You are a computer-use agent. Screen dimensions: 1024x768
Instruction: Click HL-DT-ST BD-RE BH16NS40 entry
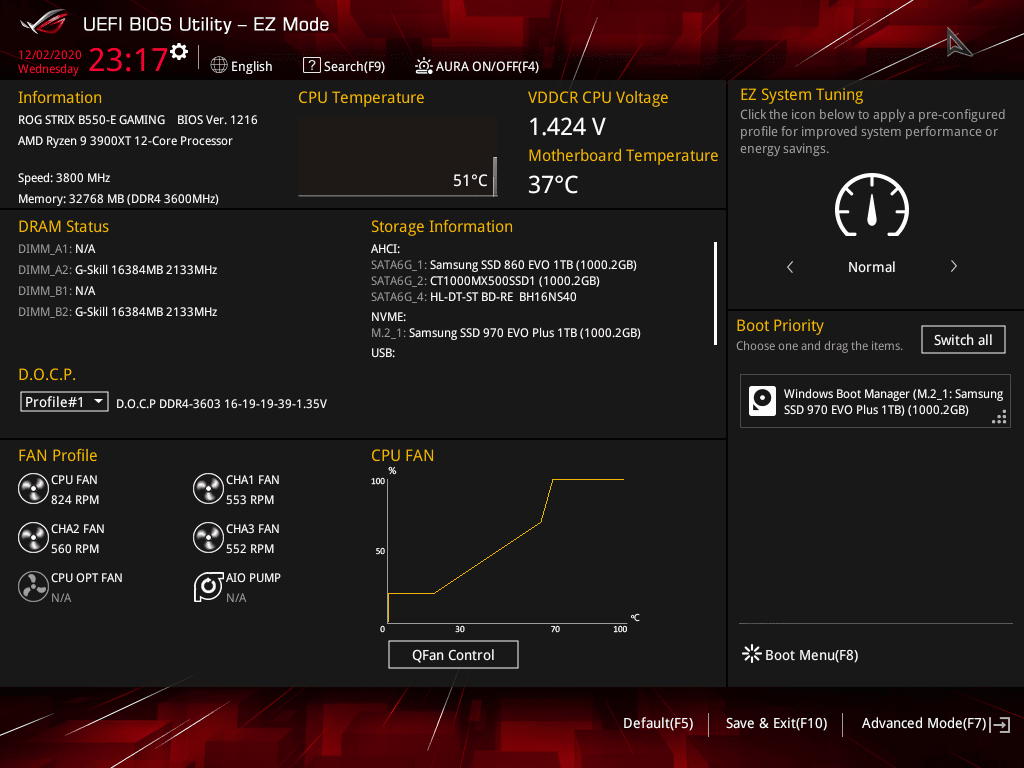pyautogui.click(x=473, y=296)
